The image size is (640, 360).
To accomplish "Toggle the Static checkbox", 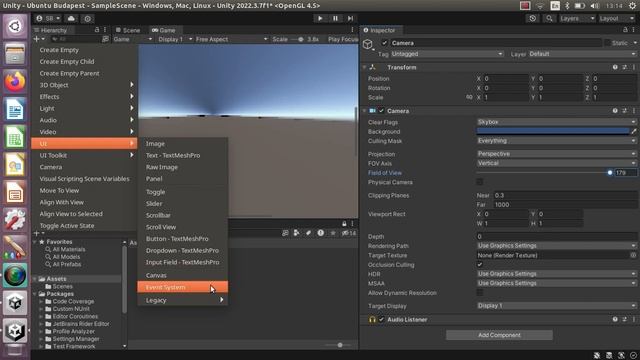I will pos(608,43).
